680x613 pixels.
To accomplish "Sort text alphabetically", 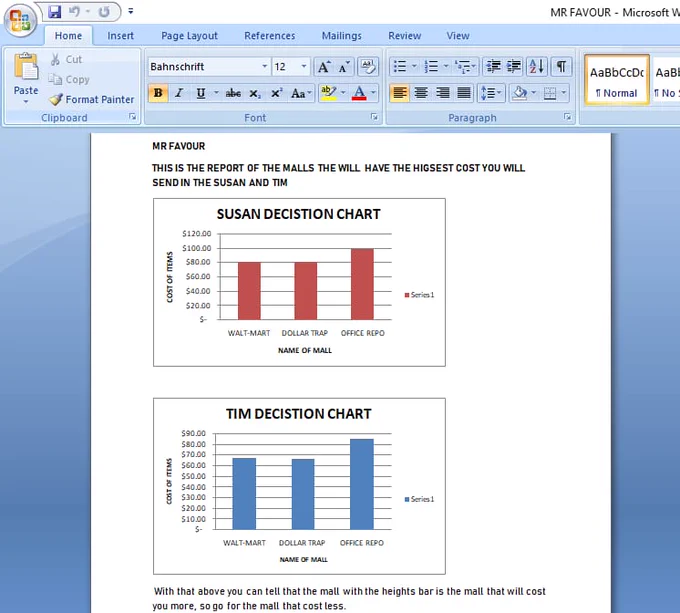I will (x=536, y=67).
